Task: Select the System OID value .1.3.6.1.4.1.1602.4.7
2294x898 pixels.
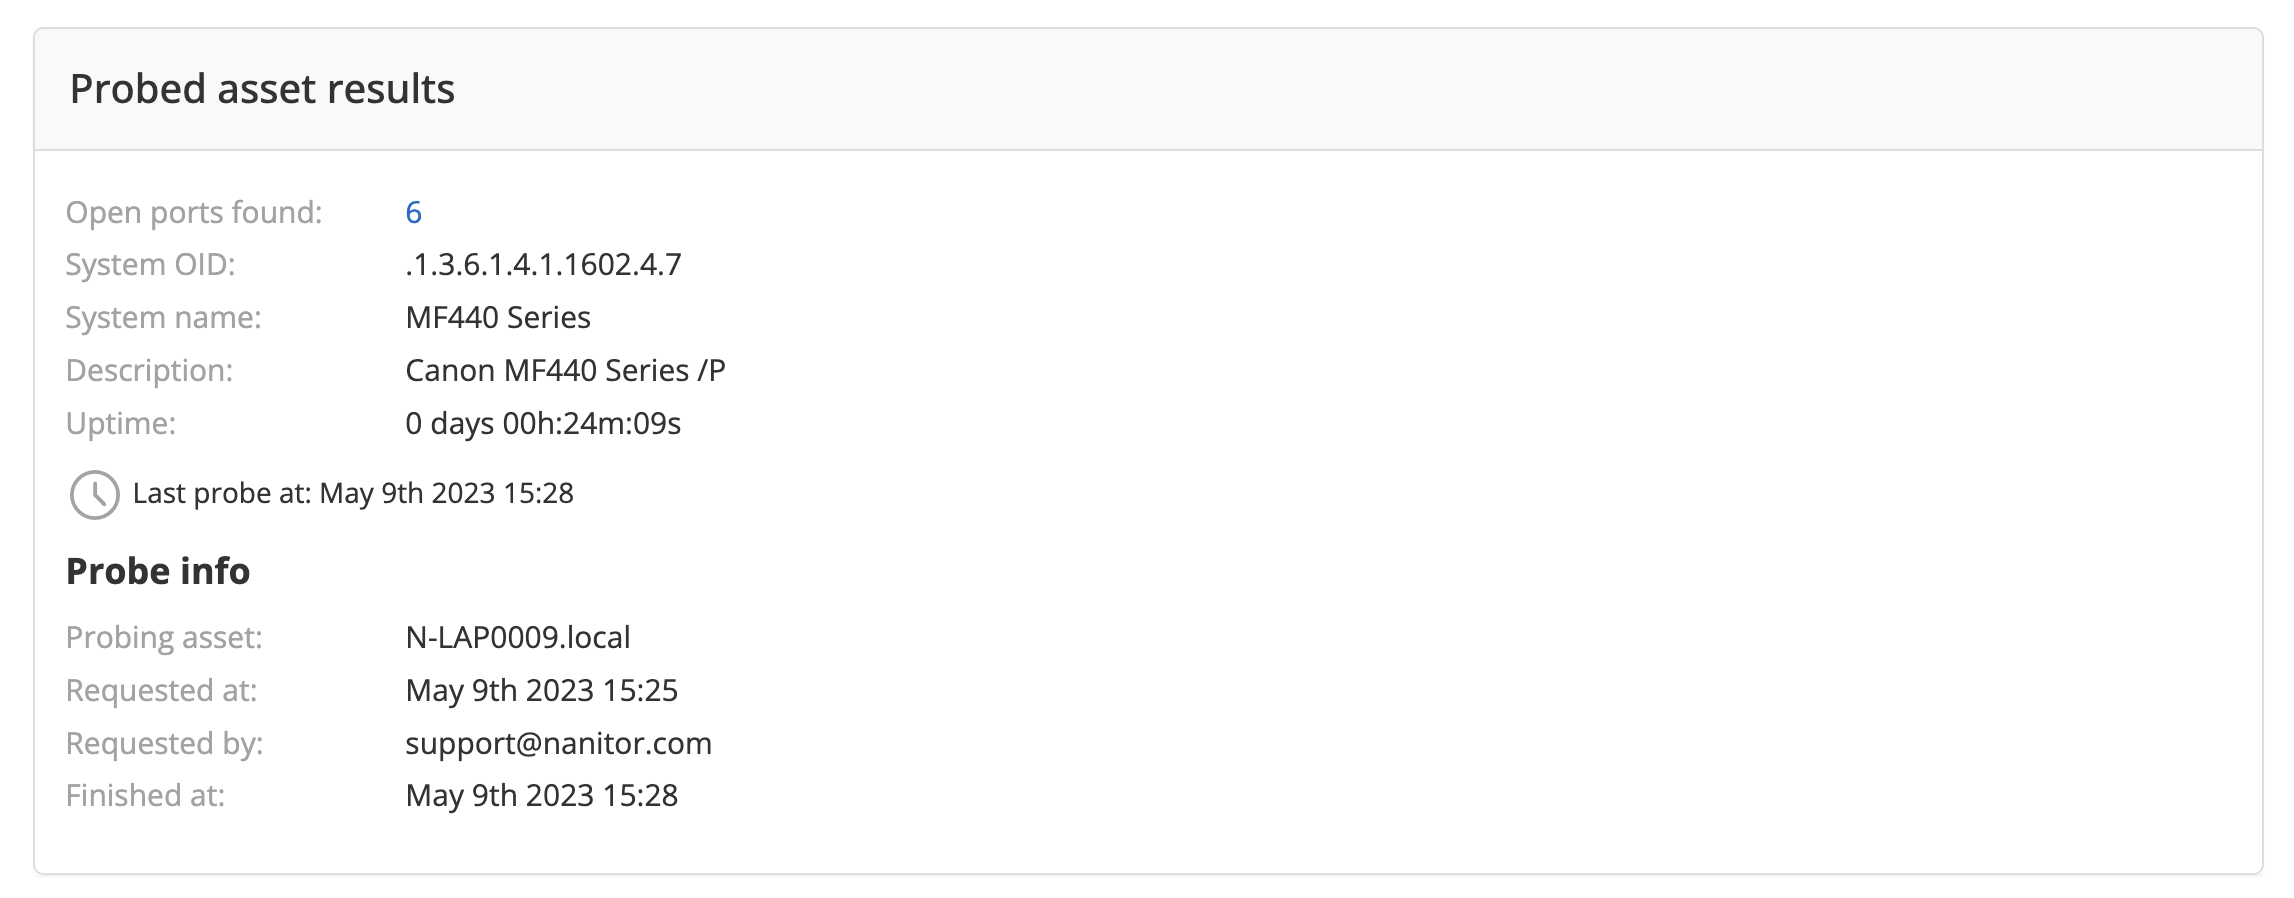Action: point(543,265)
